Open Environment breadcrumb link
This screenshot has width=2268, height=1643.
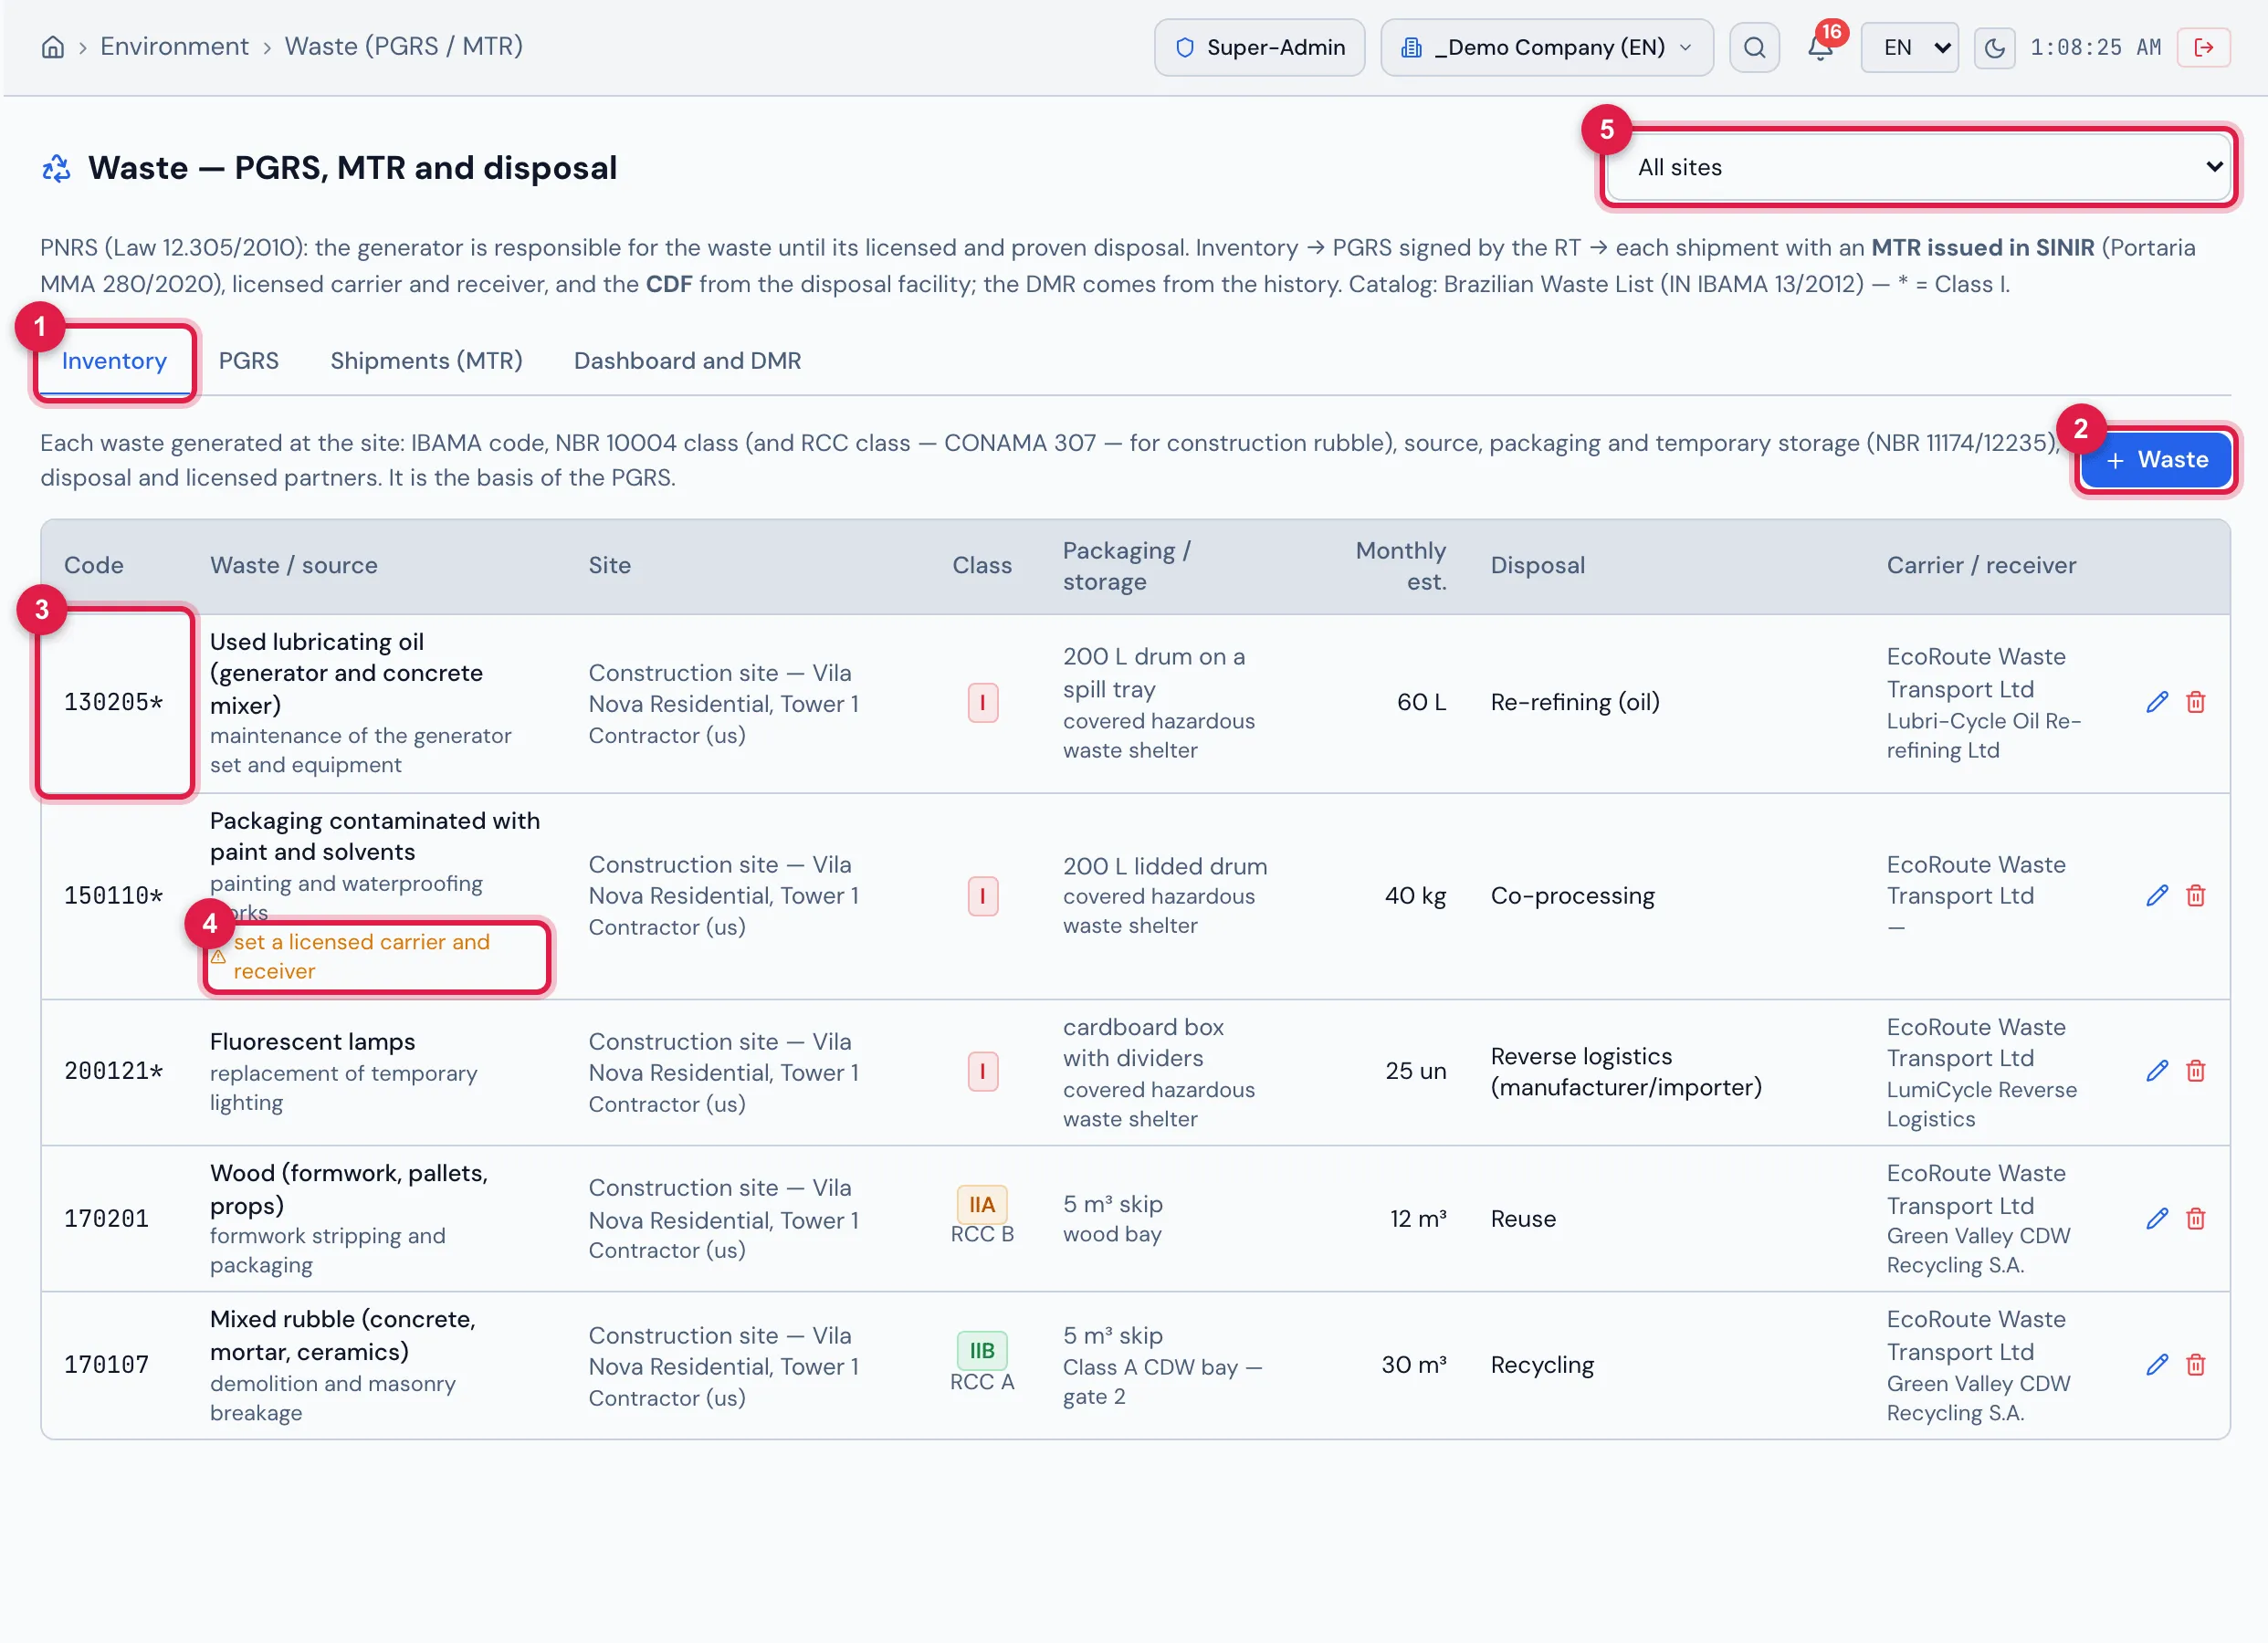pyautogui.click(x=174, y=47)
